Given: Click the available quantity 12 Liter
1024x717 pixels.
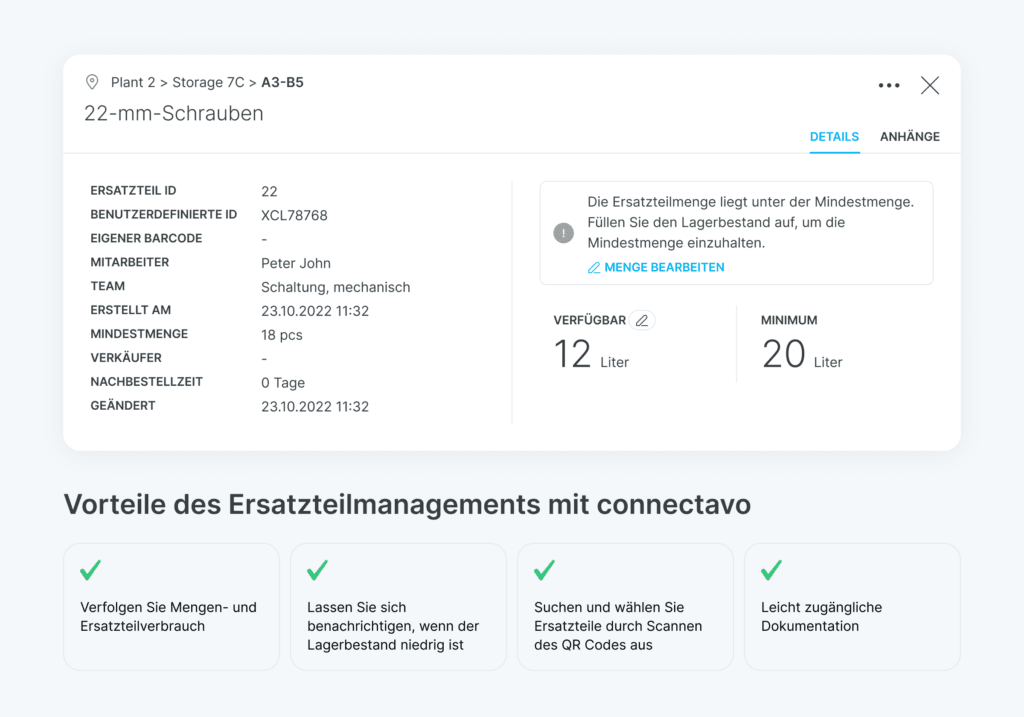Looking at the screenshot, I should [591, 355].
